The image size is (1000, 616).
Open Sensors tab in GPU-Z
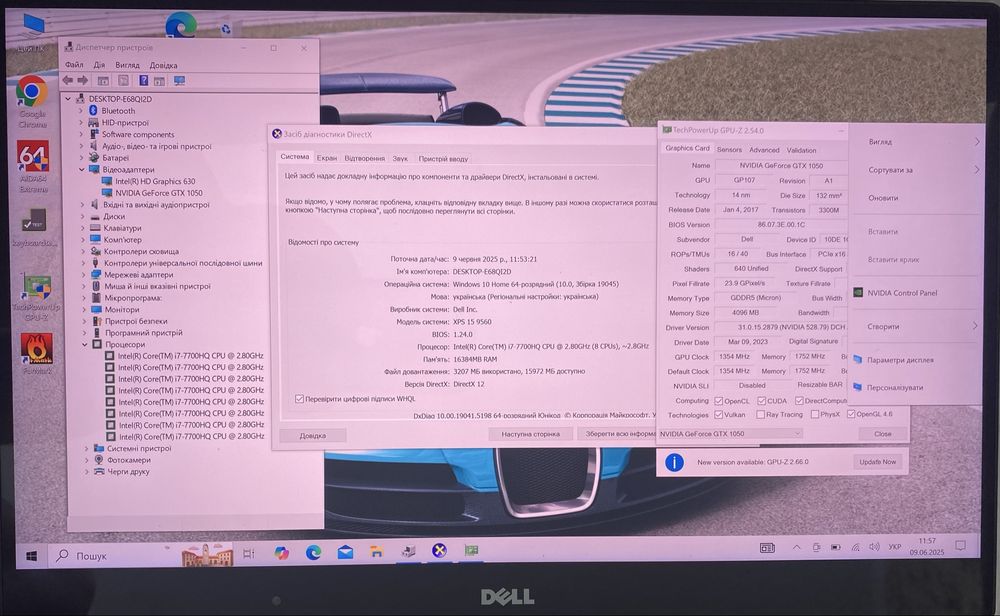[729, 150]
